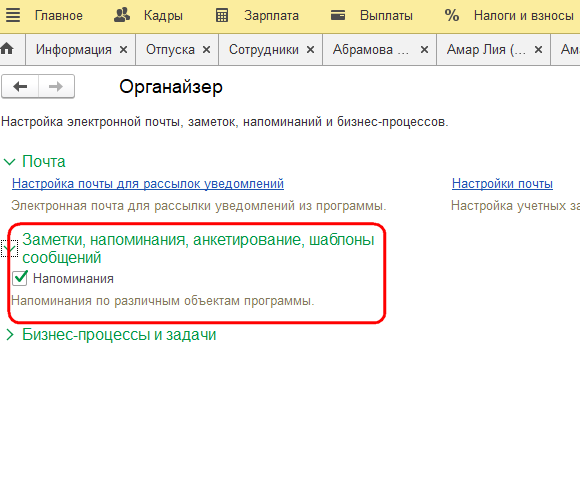The image size is (580, 487).
Task: Click the Почта section heading
Action: tap(44, 162)
